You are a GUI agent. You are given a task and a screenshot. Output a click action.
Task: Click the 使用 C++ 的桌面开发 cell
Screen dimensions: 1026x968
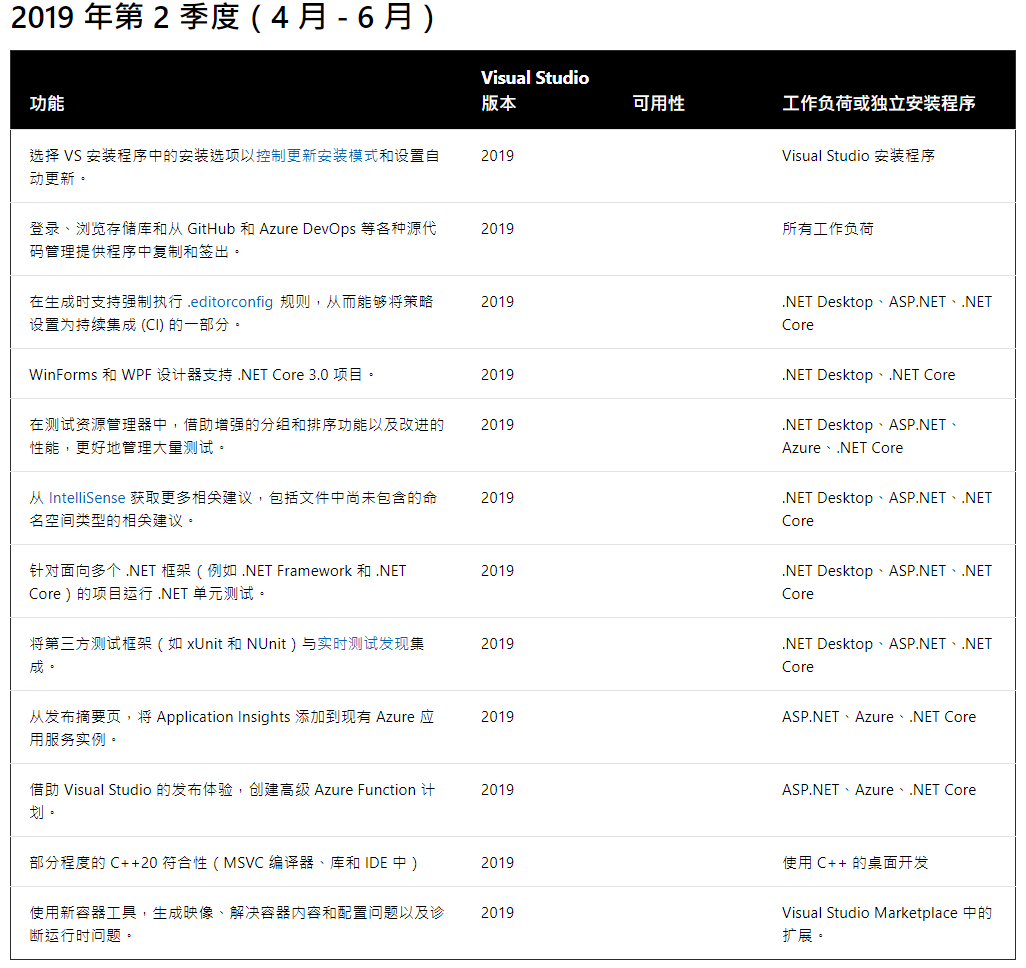[x=855, y=863]
